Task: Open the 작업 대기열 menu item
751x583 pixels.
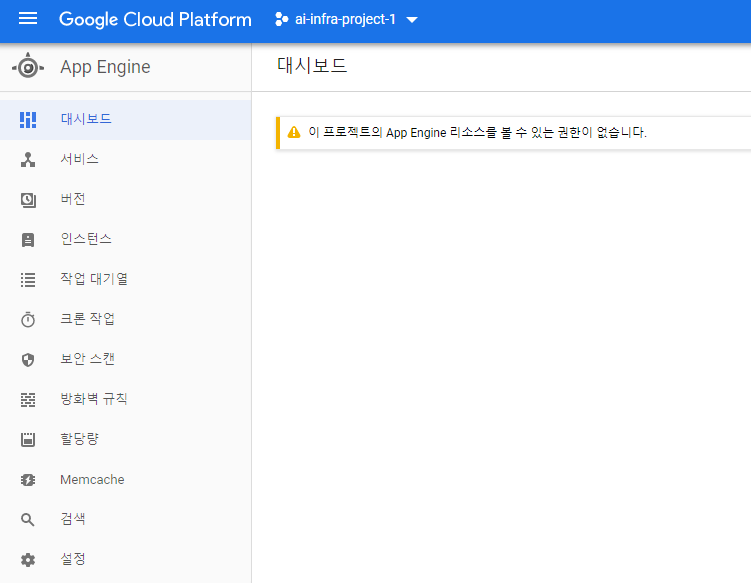Action: (x=125, y=279)
